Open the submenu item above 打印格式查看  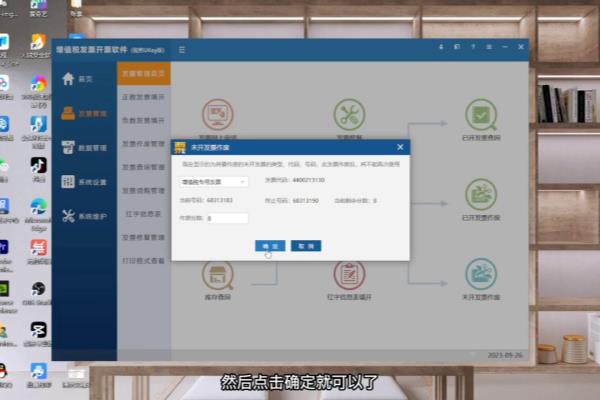pos(143,237)
